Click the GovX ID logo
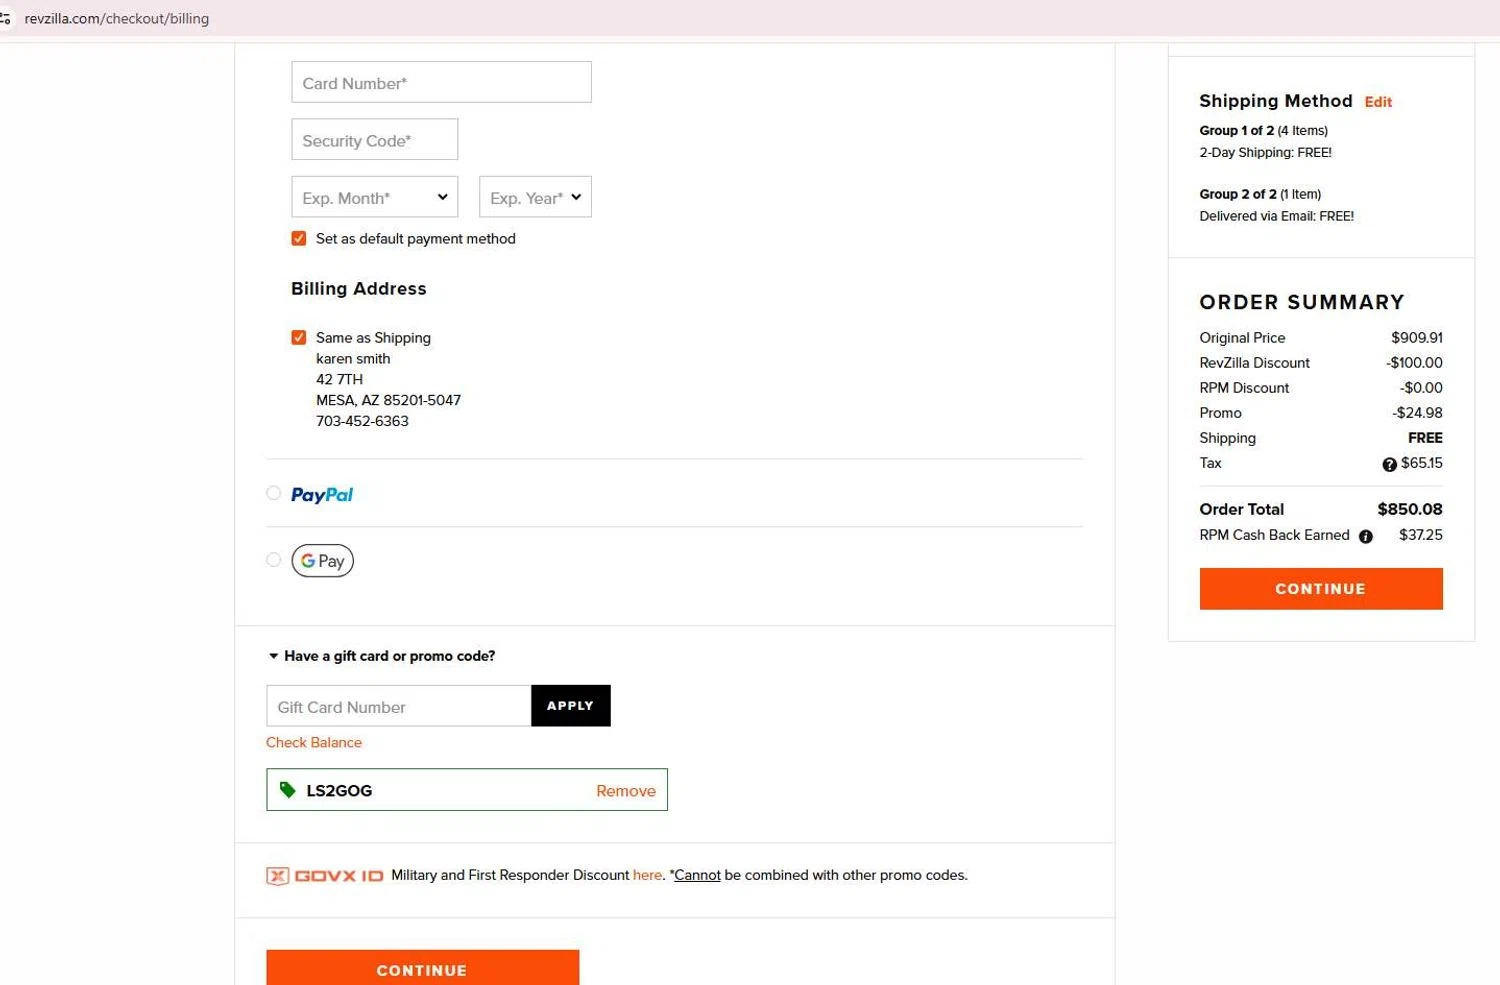The height and width of the screenshot is (985, 1500). pyautogui.click(x=325, y=876)
